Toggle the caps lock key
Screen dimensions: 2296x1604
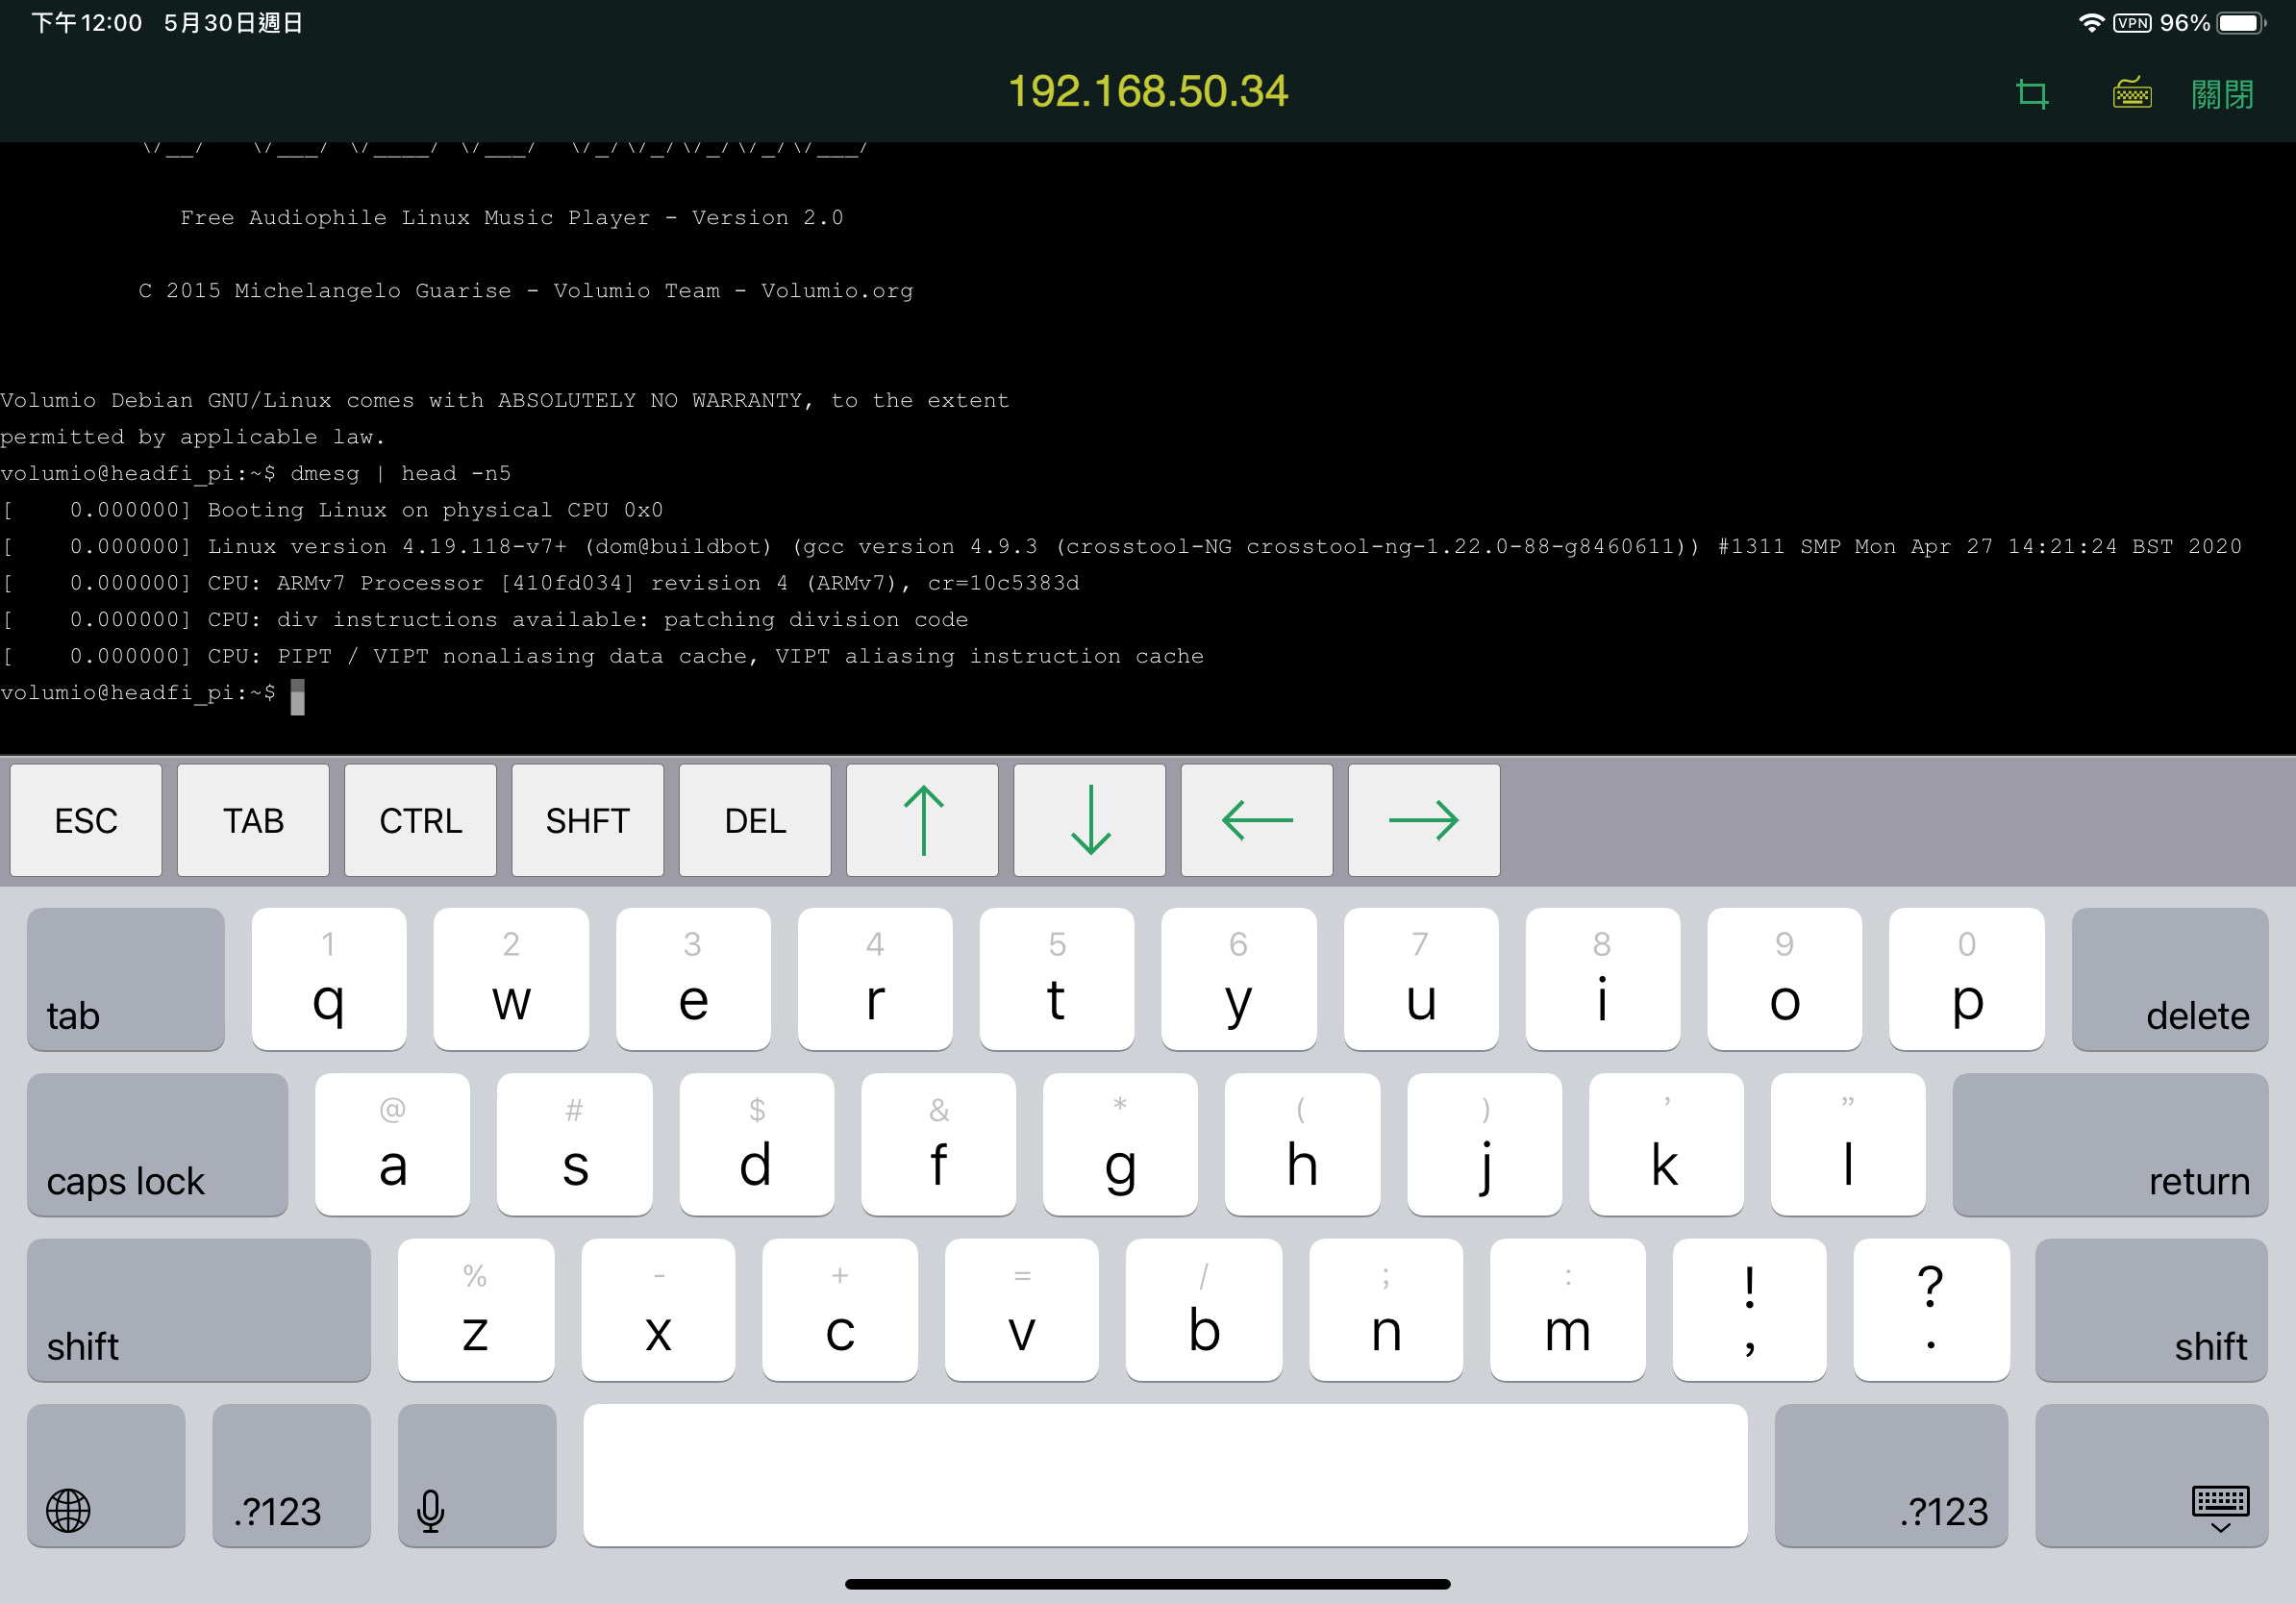pyautogui.click(x=158, y=1144)
